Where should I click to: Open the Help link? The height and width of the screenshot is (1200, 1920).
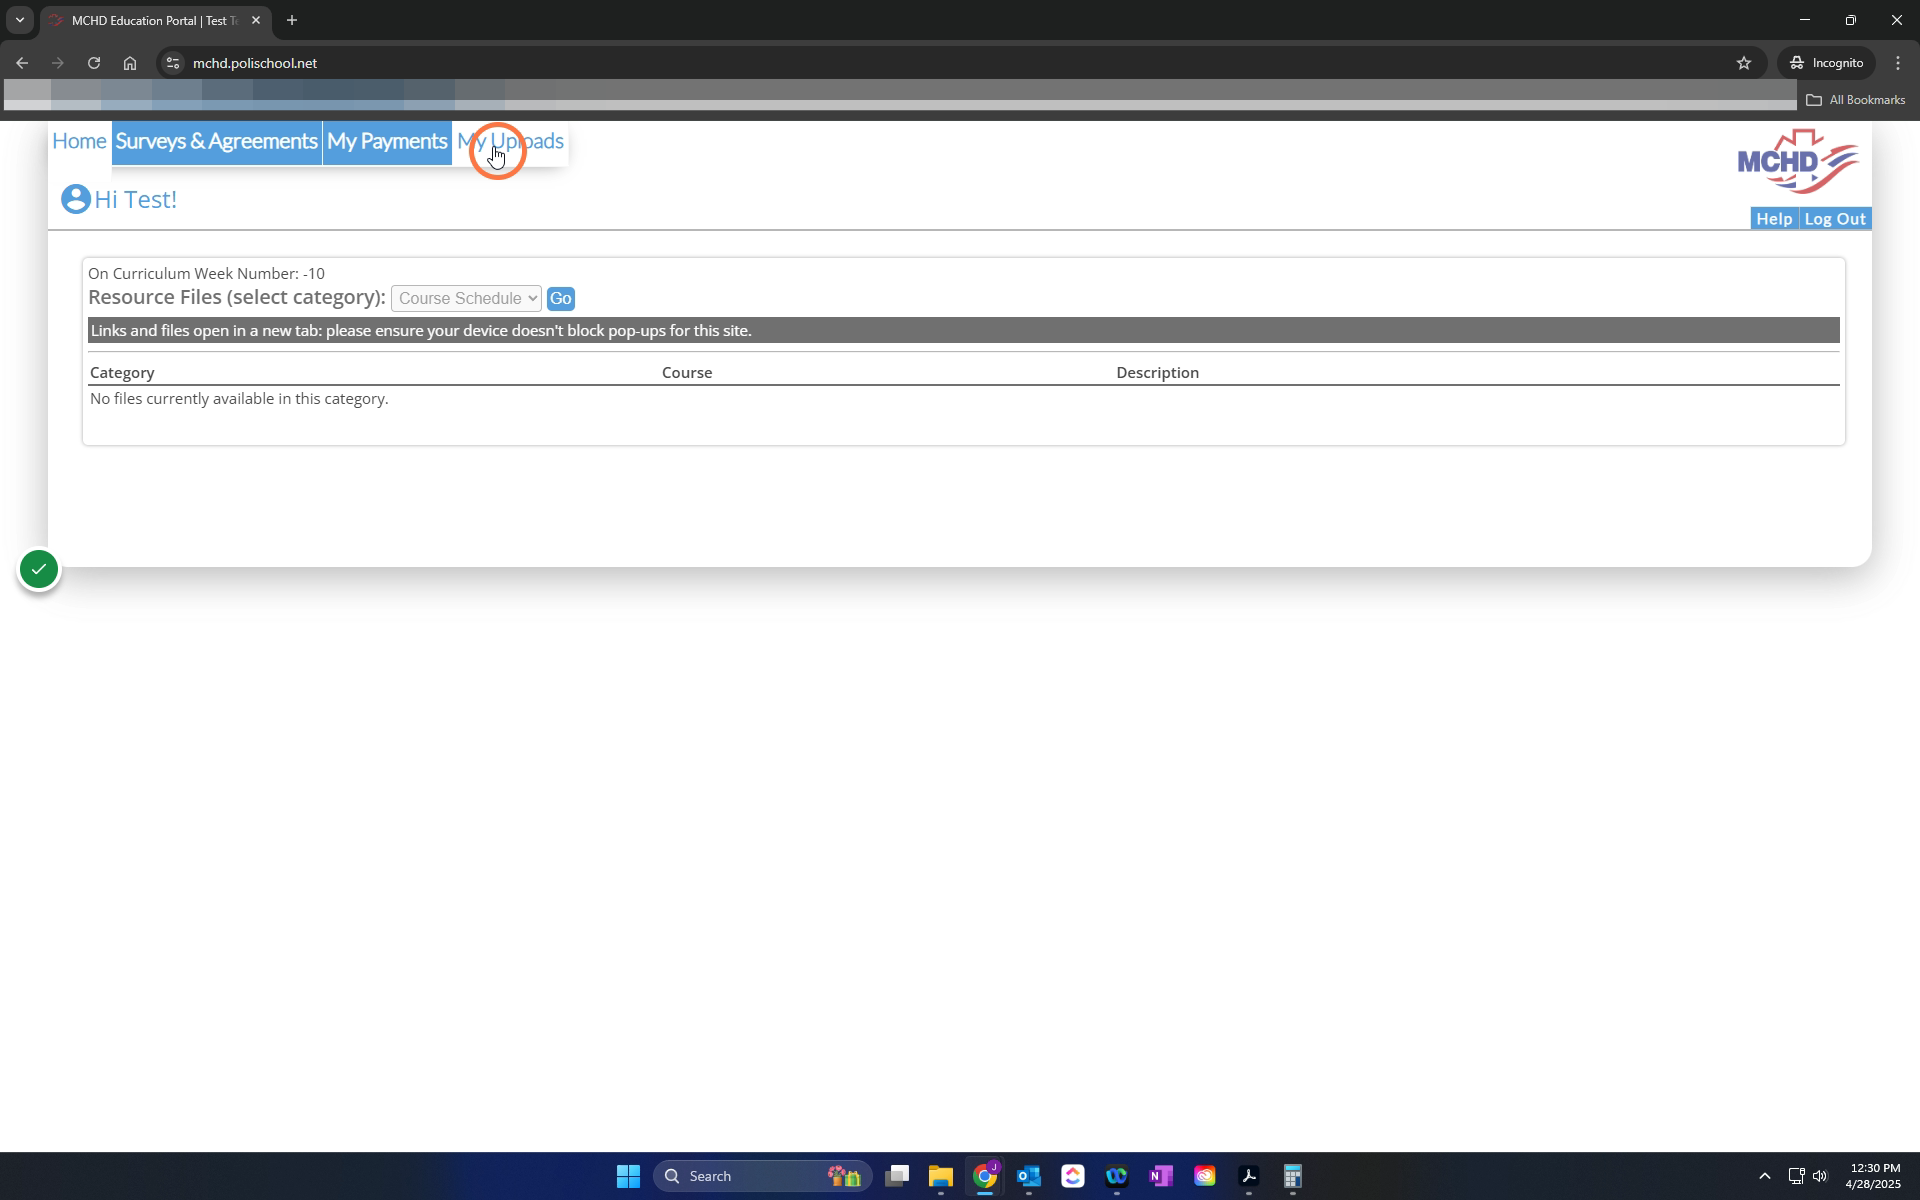[1774, 219]
